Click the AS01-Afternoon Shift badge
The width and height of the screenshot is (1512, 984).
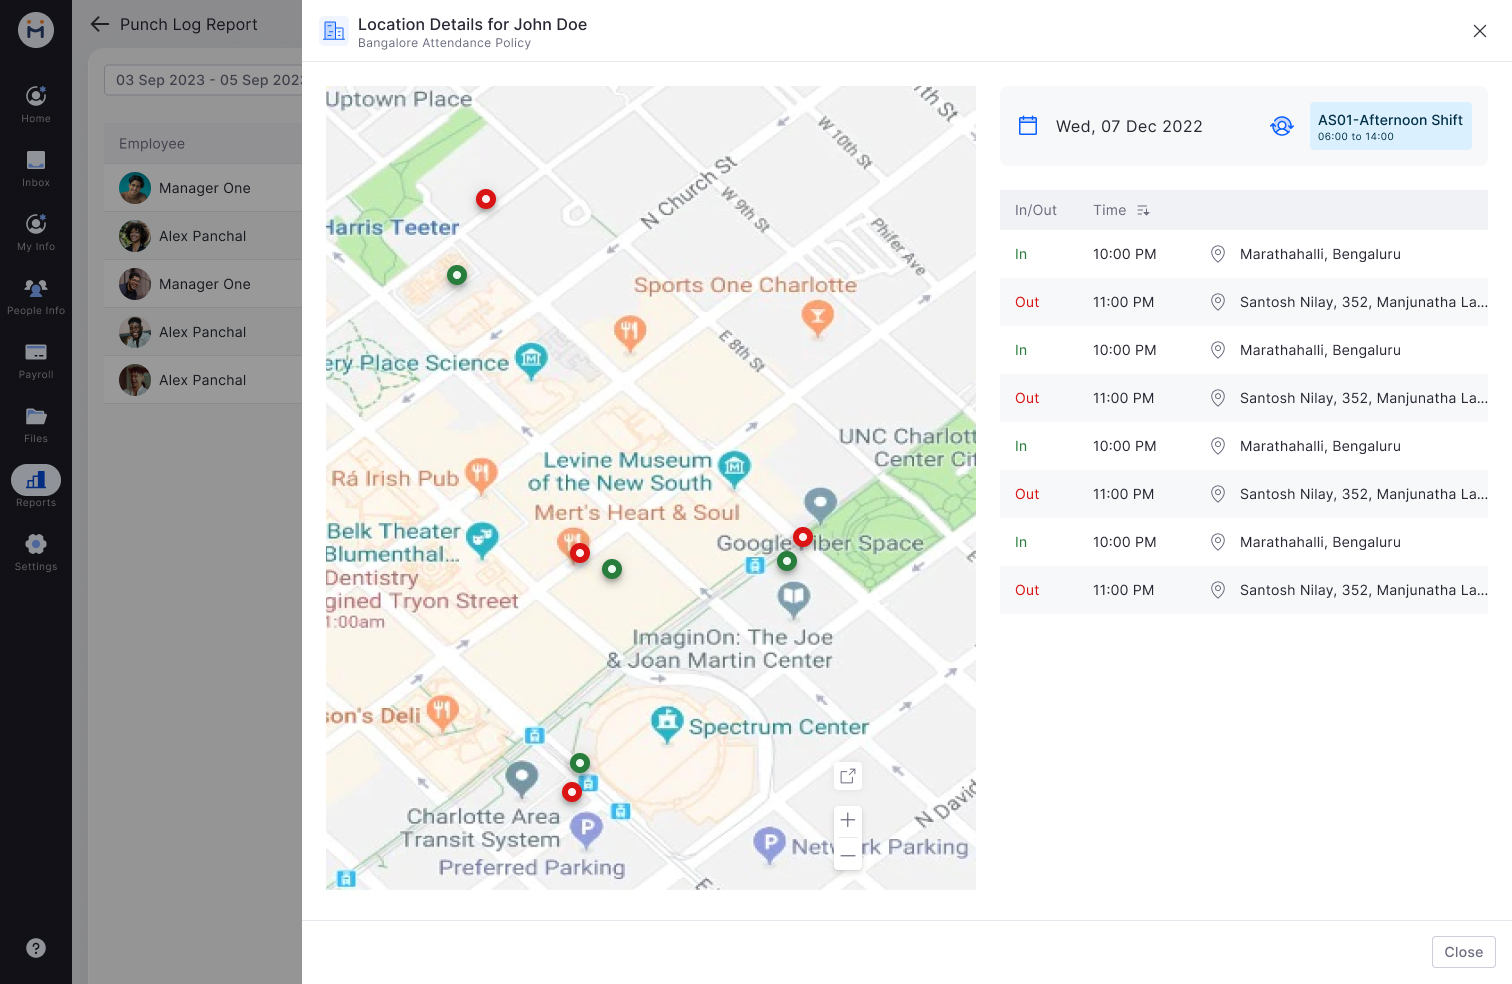(x=1390, y=126)
